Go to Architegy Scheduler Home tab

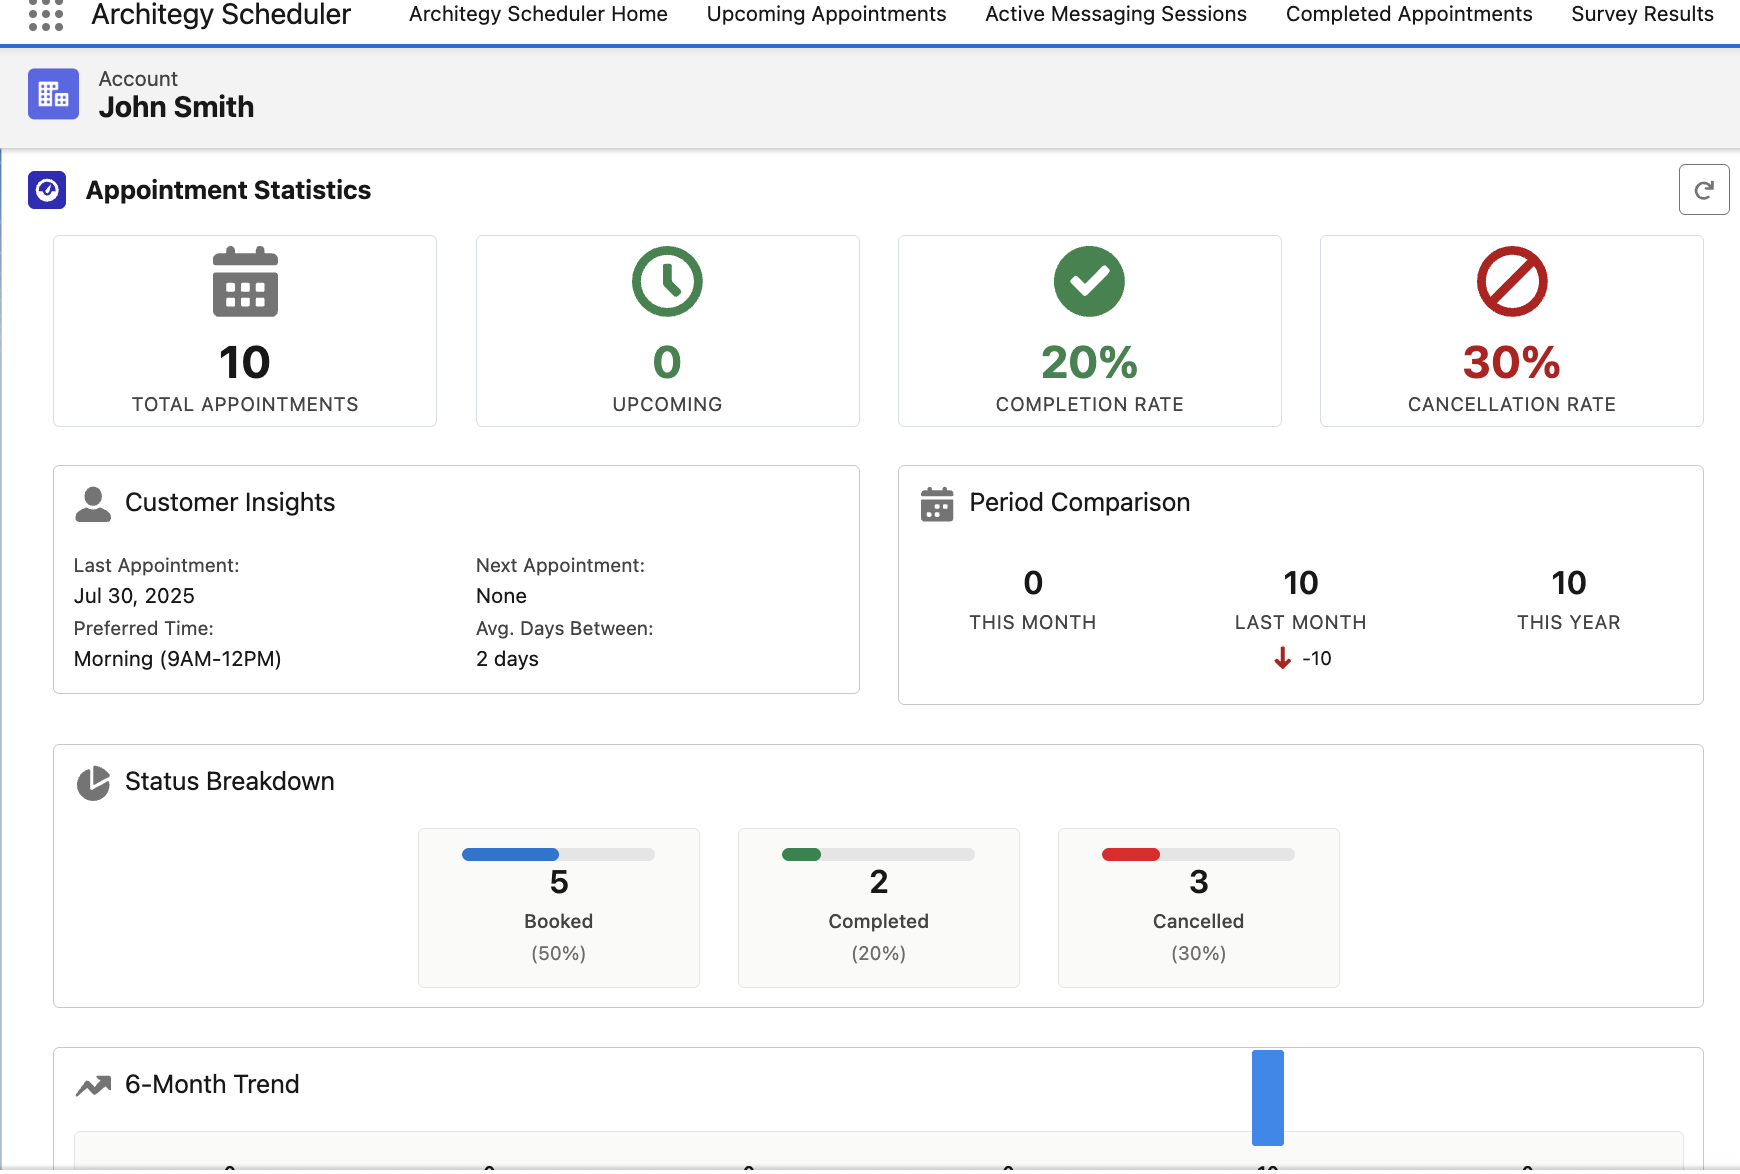coord(538,14)
